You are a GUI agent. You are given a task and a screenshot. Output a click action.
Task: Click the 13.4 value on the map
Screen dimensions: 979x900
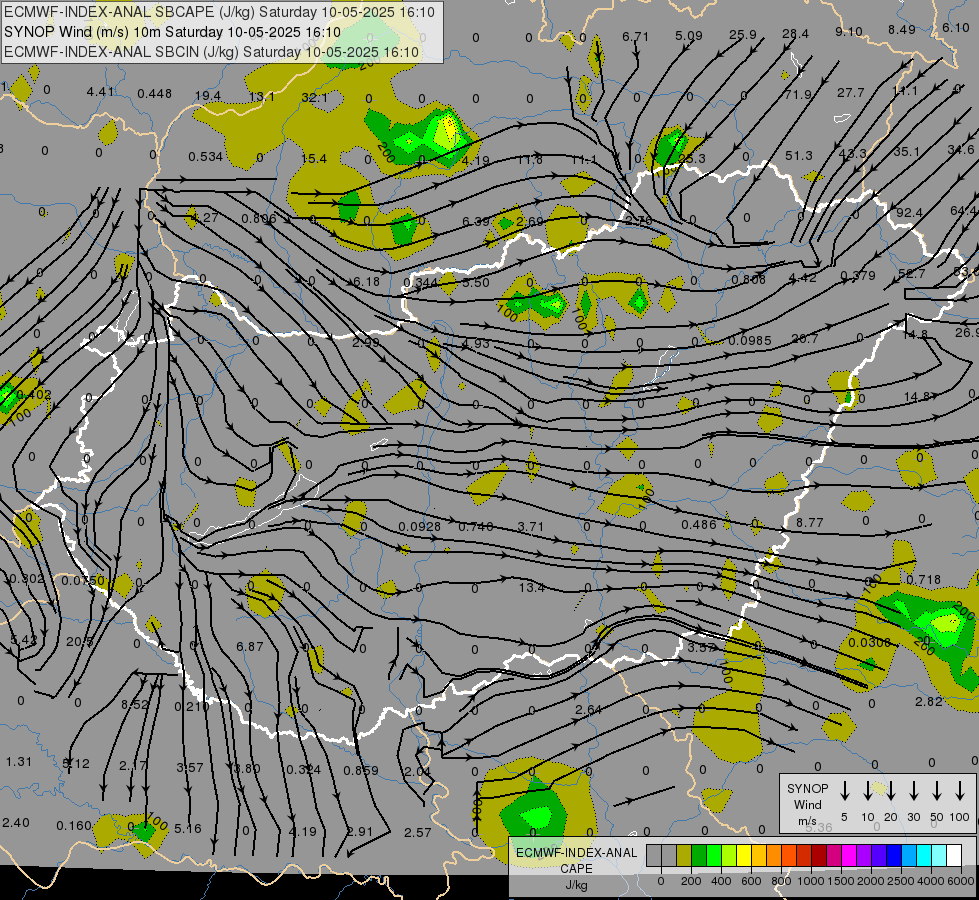coord(531,588)
